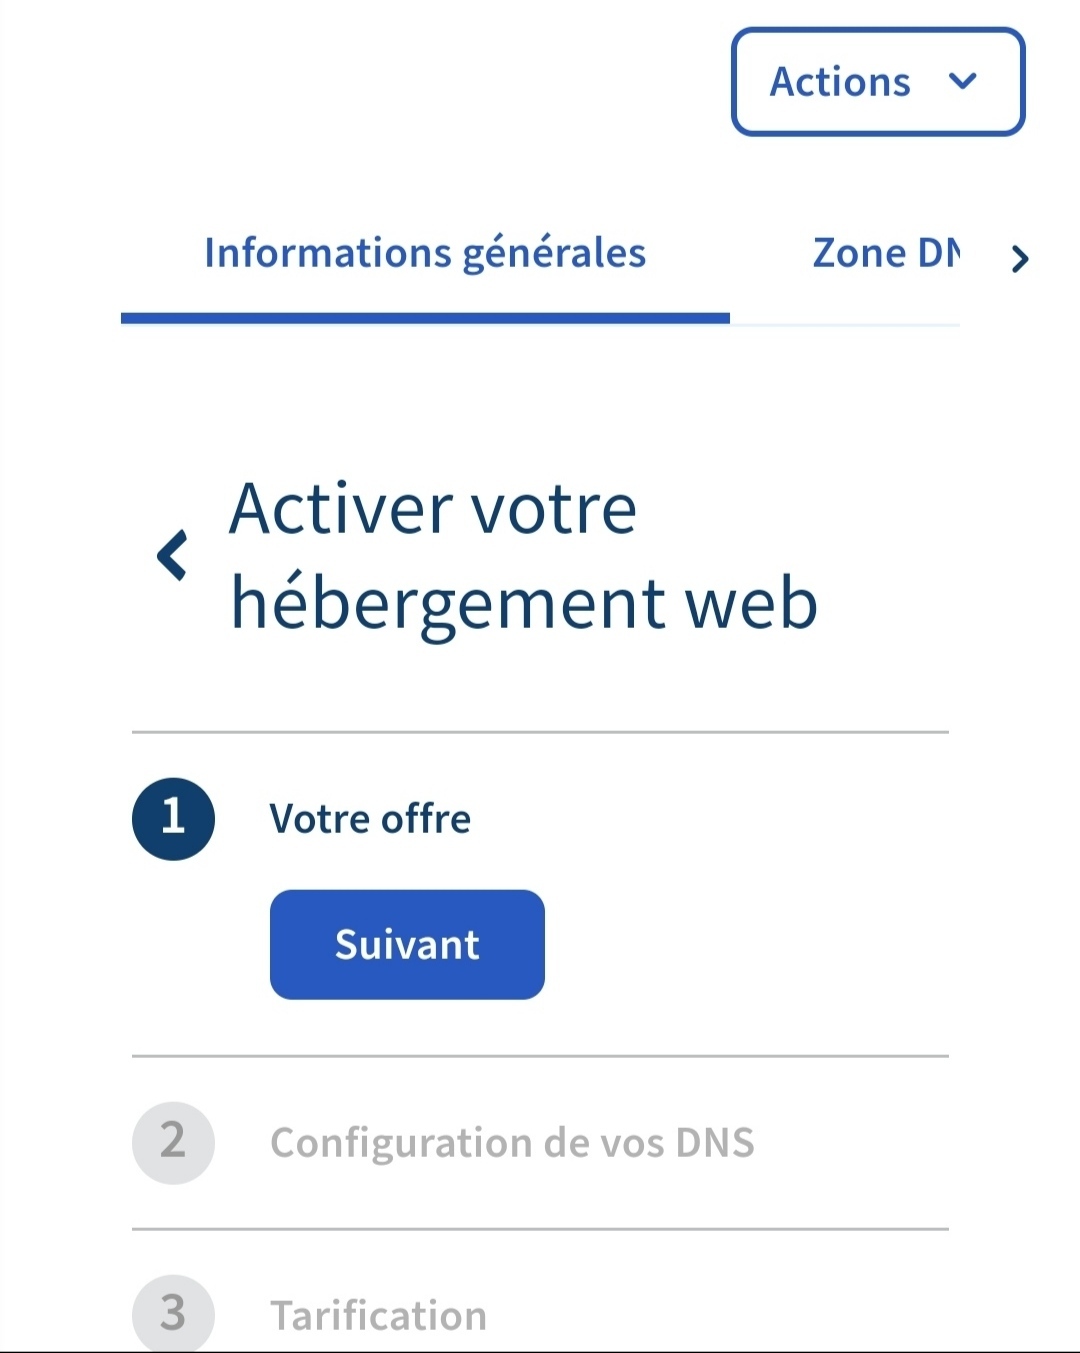Switch to Informations générales tab

[425, 253]
